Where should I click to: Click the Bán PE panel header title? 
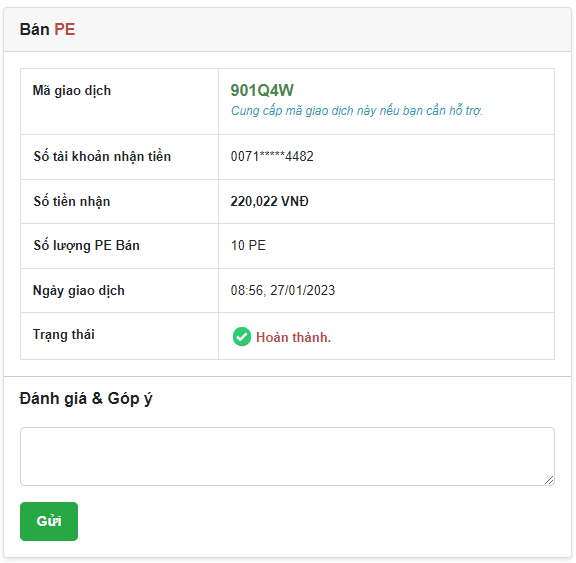[47, 29]
